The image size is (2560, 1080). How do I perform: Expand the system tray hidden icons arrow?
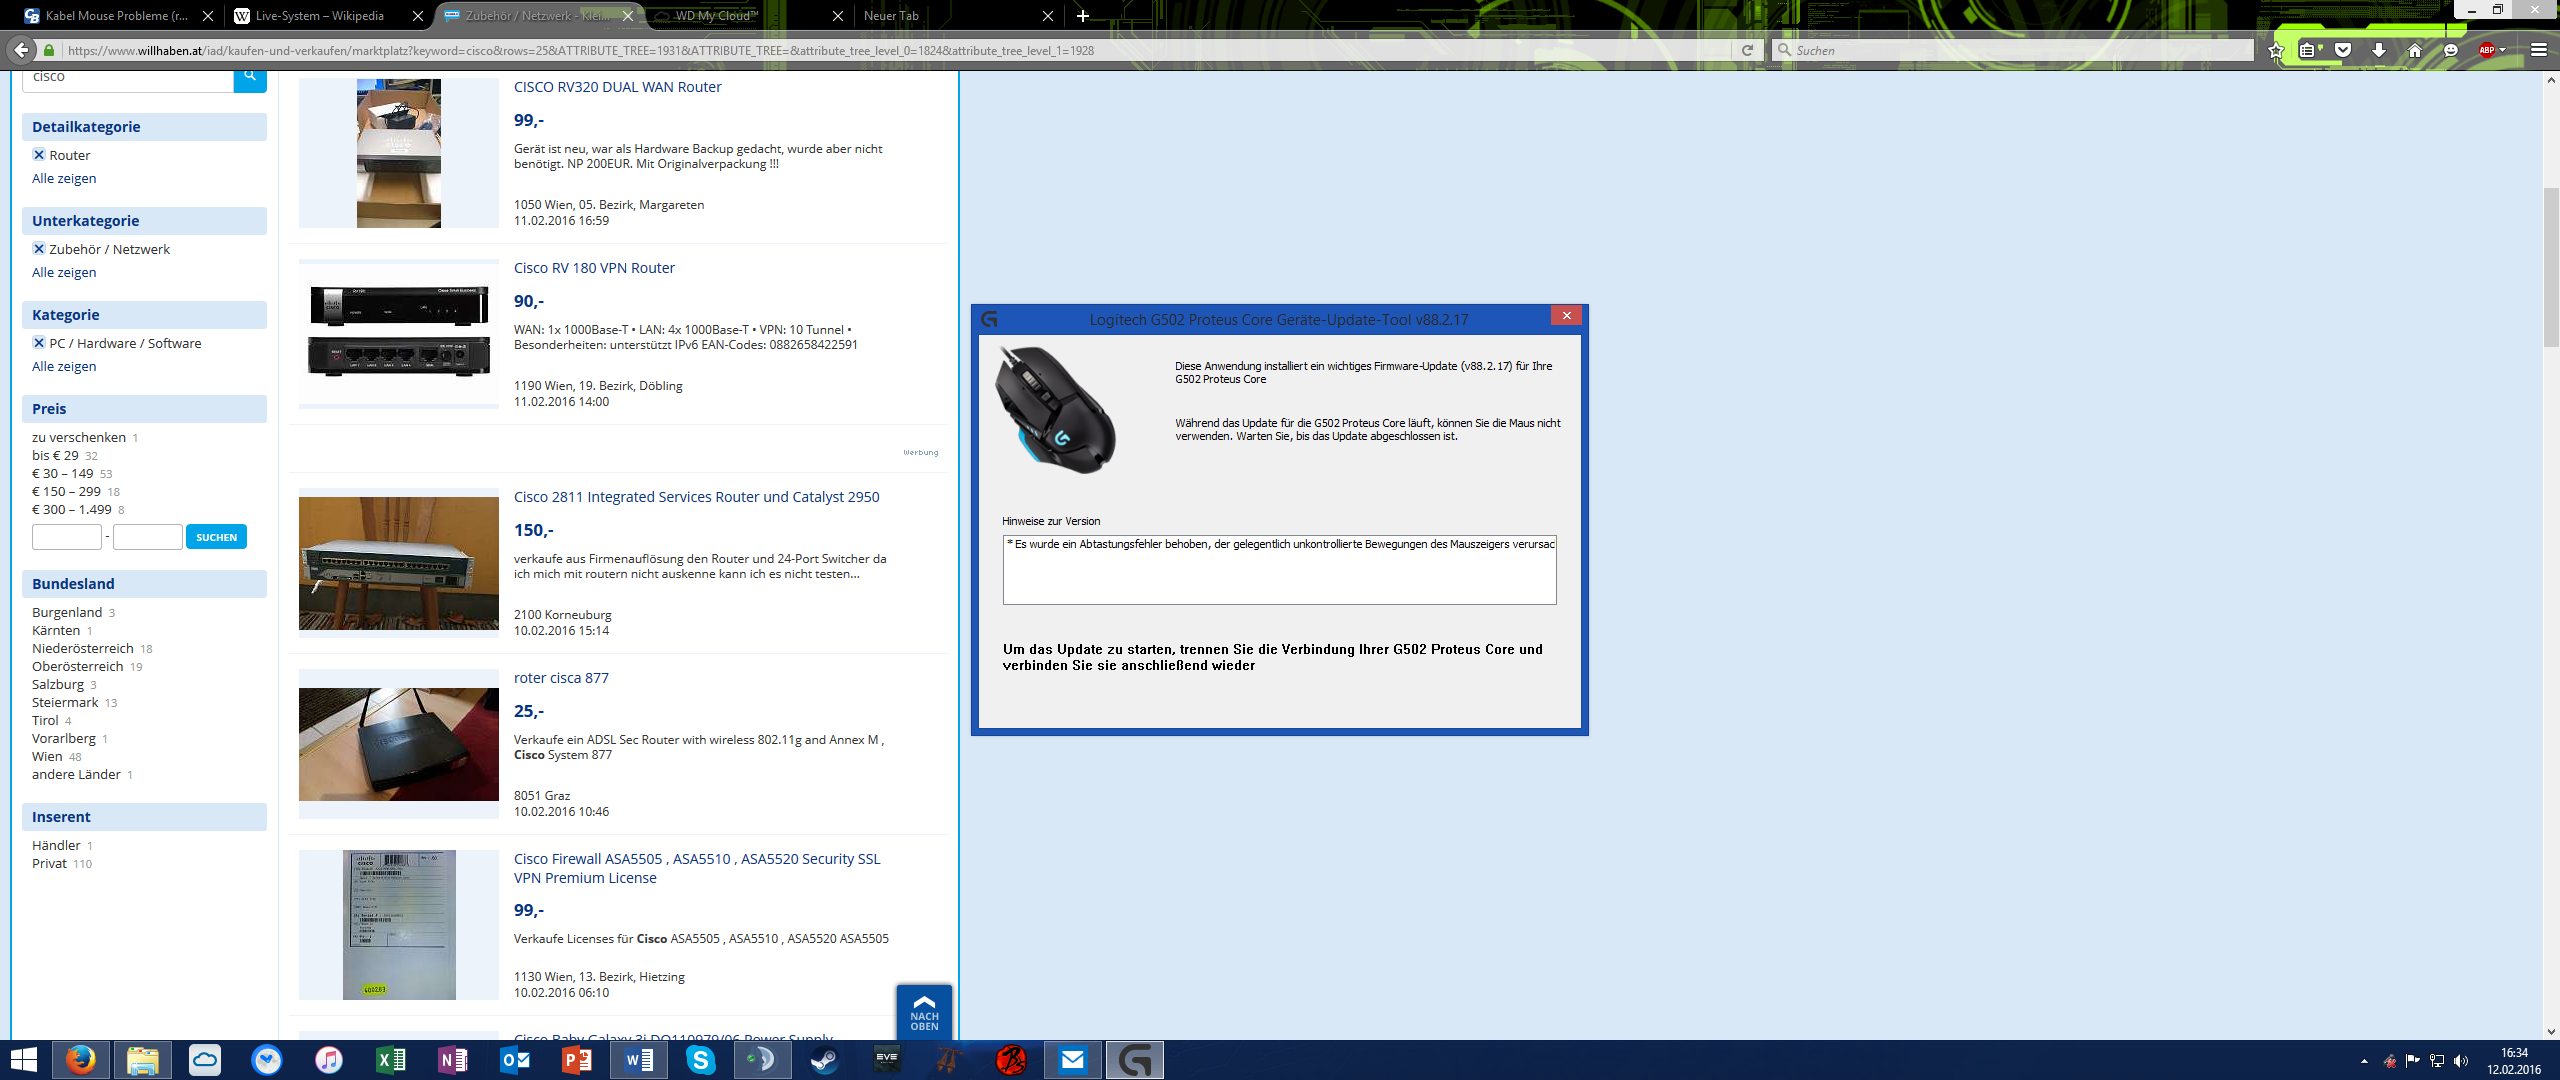pos(2364,1061)
